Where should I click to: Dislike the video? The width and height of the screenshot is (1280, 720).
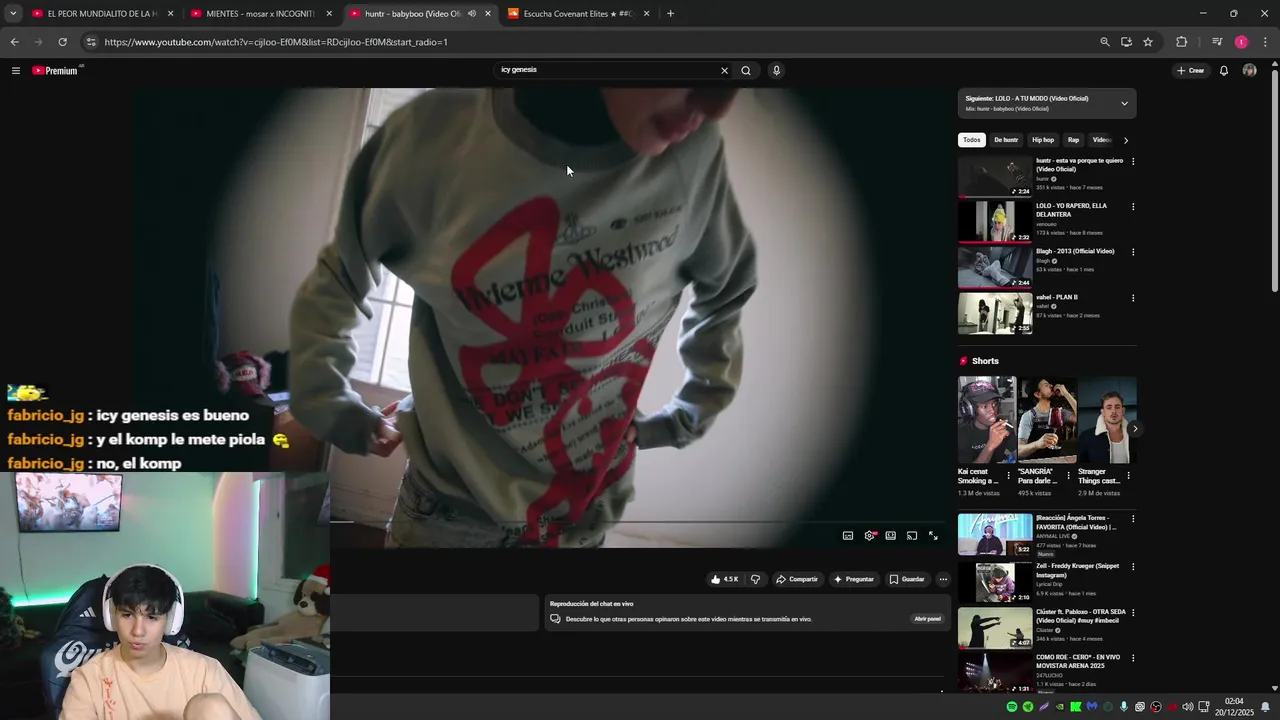coord(755,579)
